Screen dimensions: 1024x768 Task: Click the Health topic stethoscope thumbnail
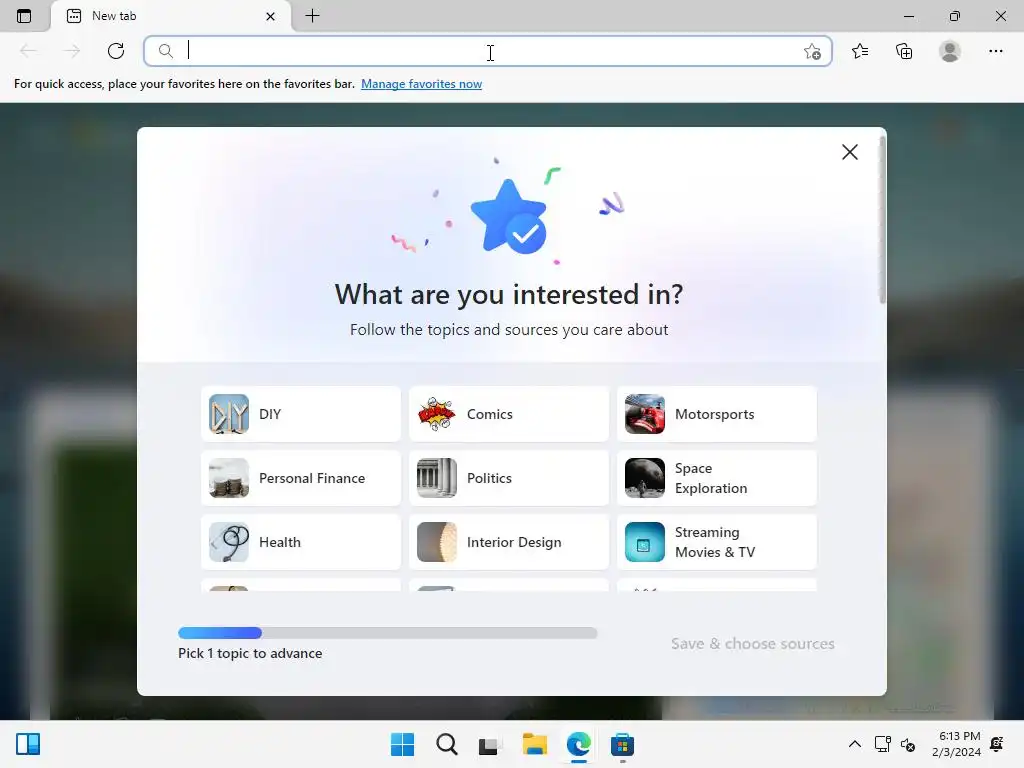point(229,542)
